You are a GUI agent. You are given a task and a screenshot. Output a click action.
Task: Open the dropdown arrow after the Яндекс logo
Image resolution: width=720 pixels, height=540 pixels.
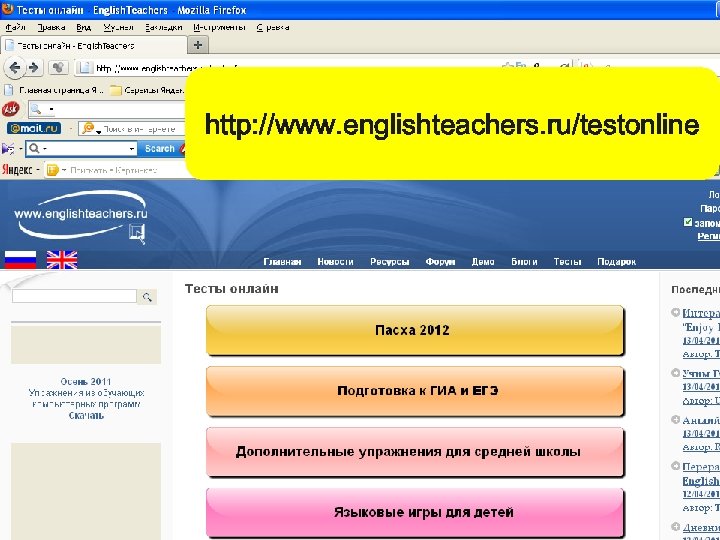(x=38, y=170)
